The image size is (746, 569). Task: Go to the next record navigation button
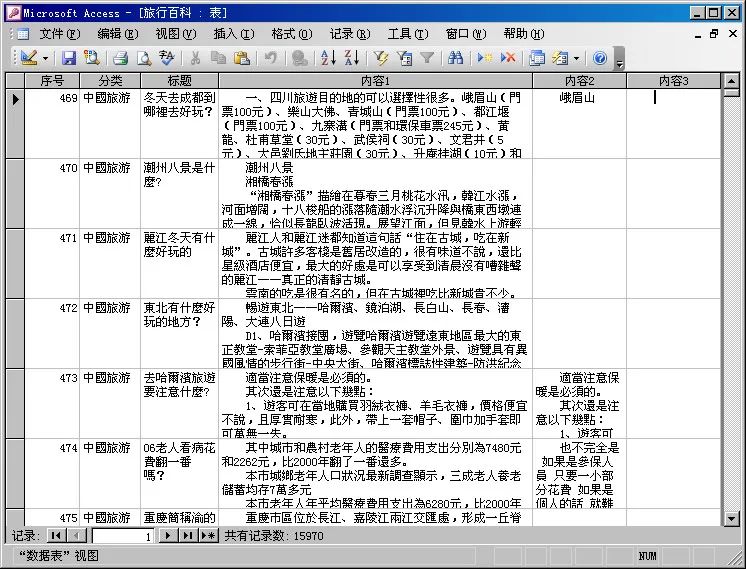coord(168,536)
